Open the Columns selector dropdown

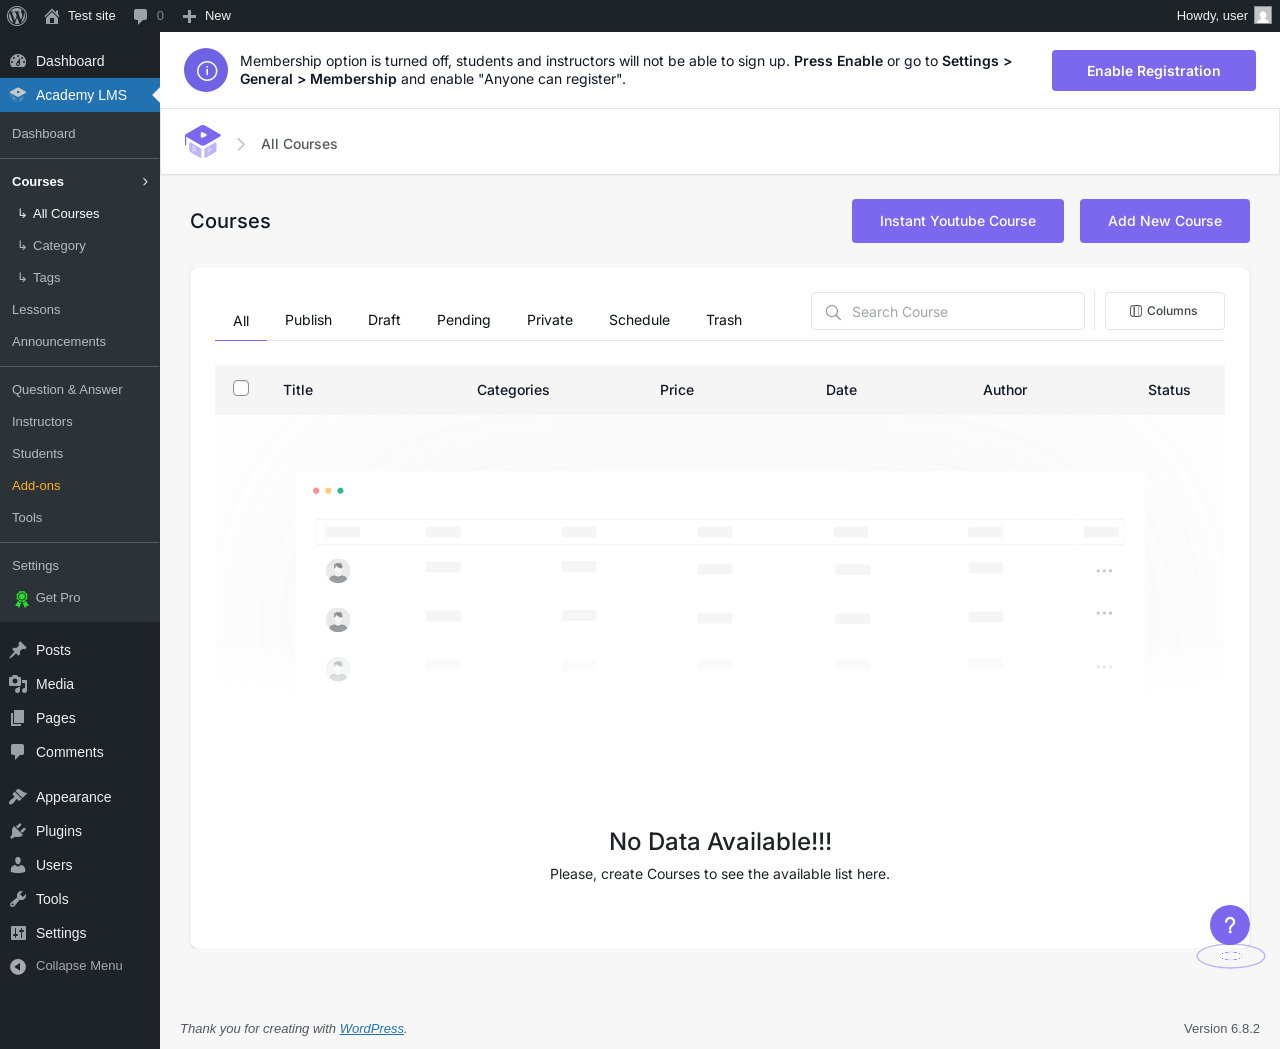coord(1165,311)
